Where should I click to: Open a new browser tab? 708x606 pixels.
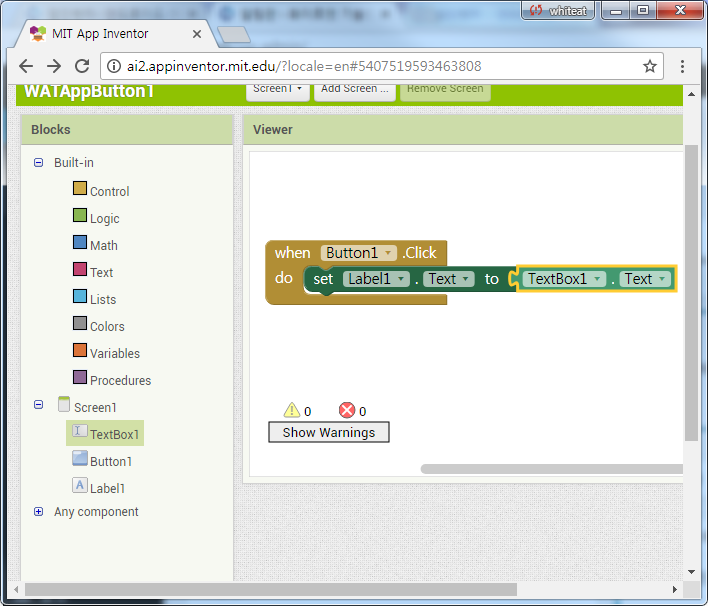233,35
